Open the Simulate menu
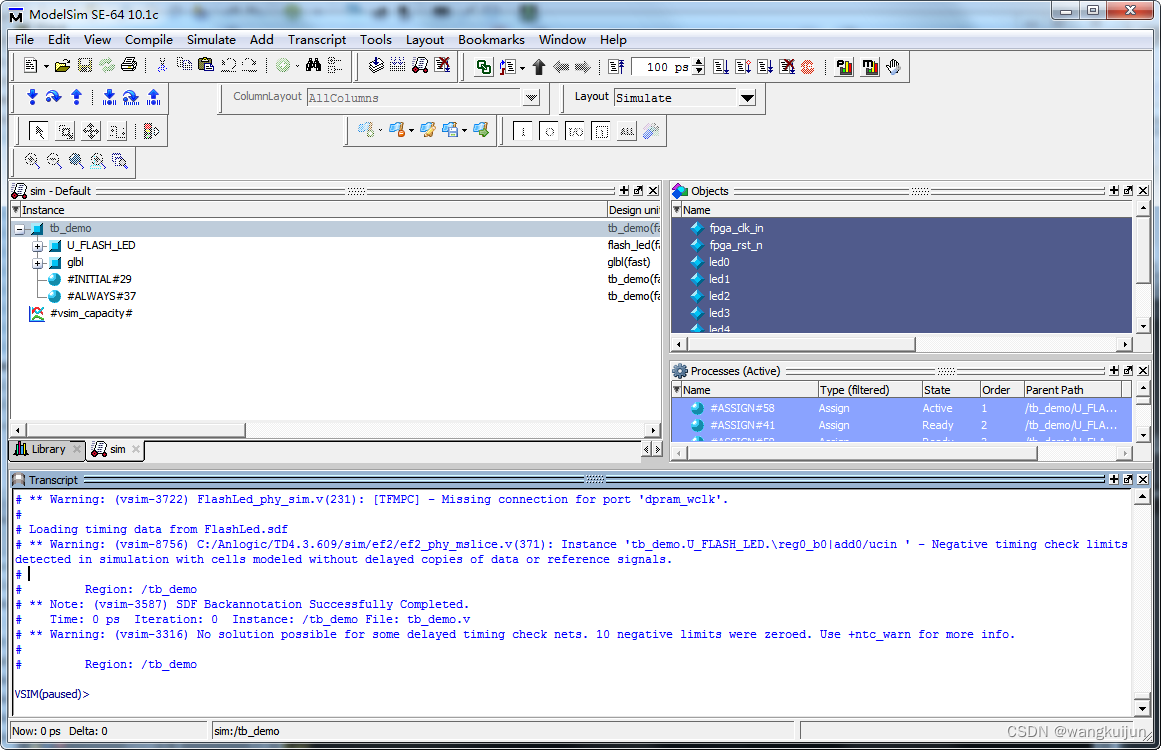This screenshot has width=1161, height=750. (x=211, y=40)
